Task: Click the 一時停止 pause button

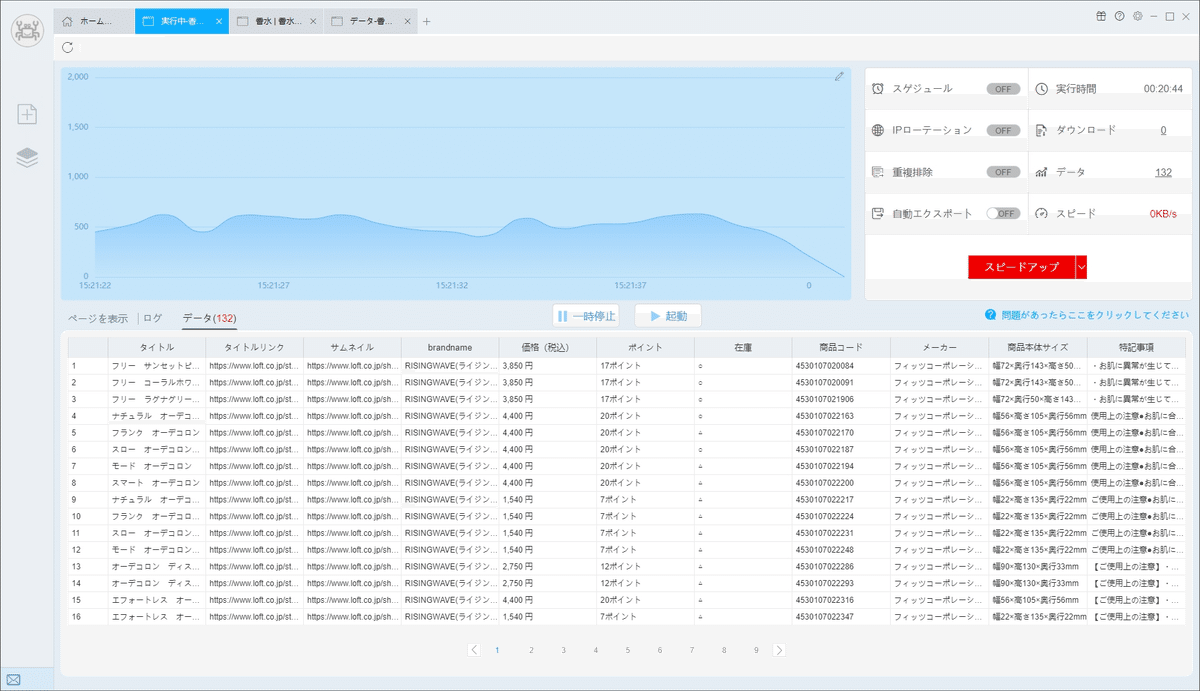Action: point(586,316)
